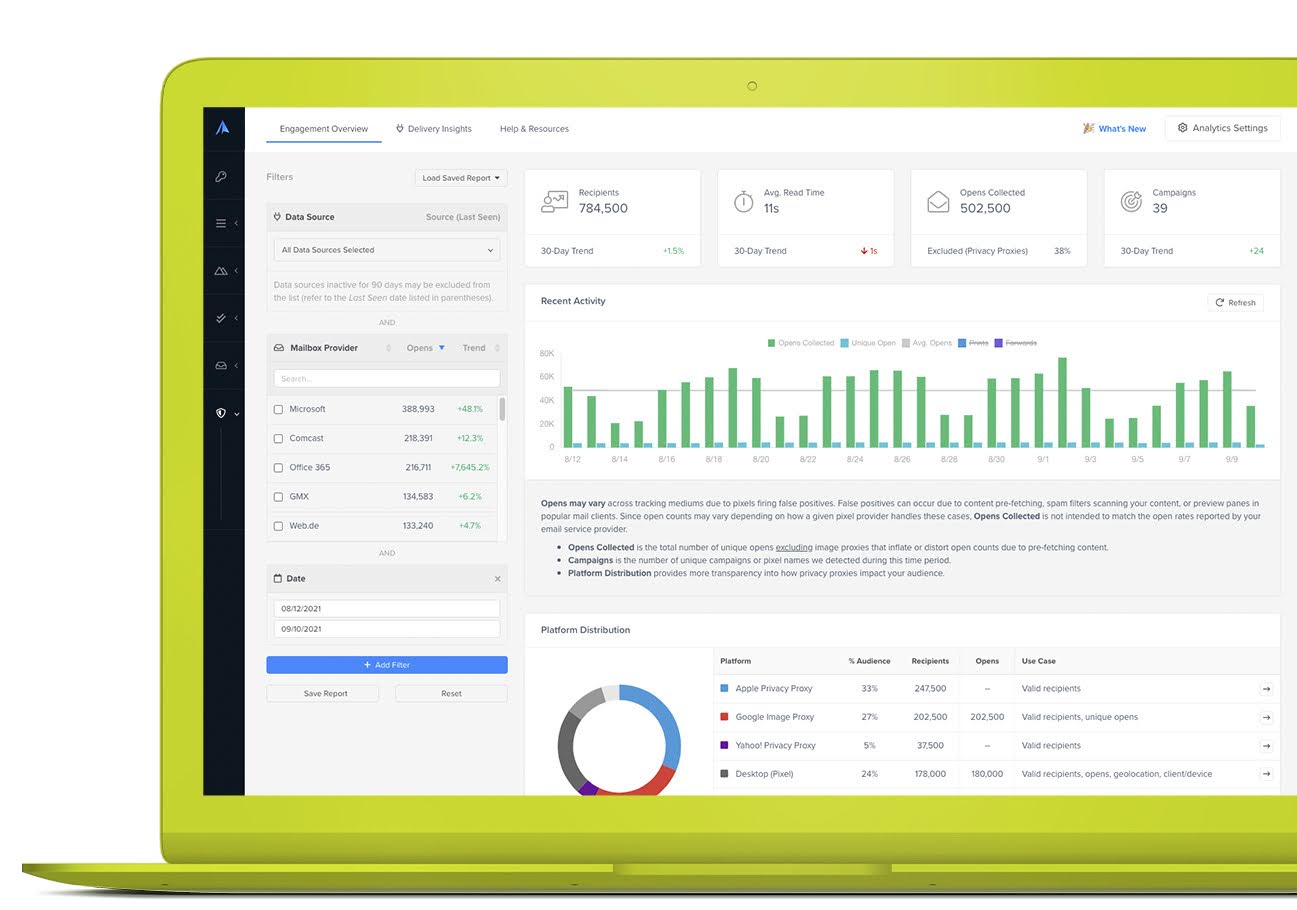The height and width of the screenshot is (910, 1297).
Task: Click the Refresh button in Recent Activity
Action: 1235,302
